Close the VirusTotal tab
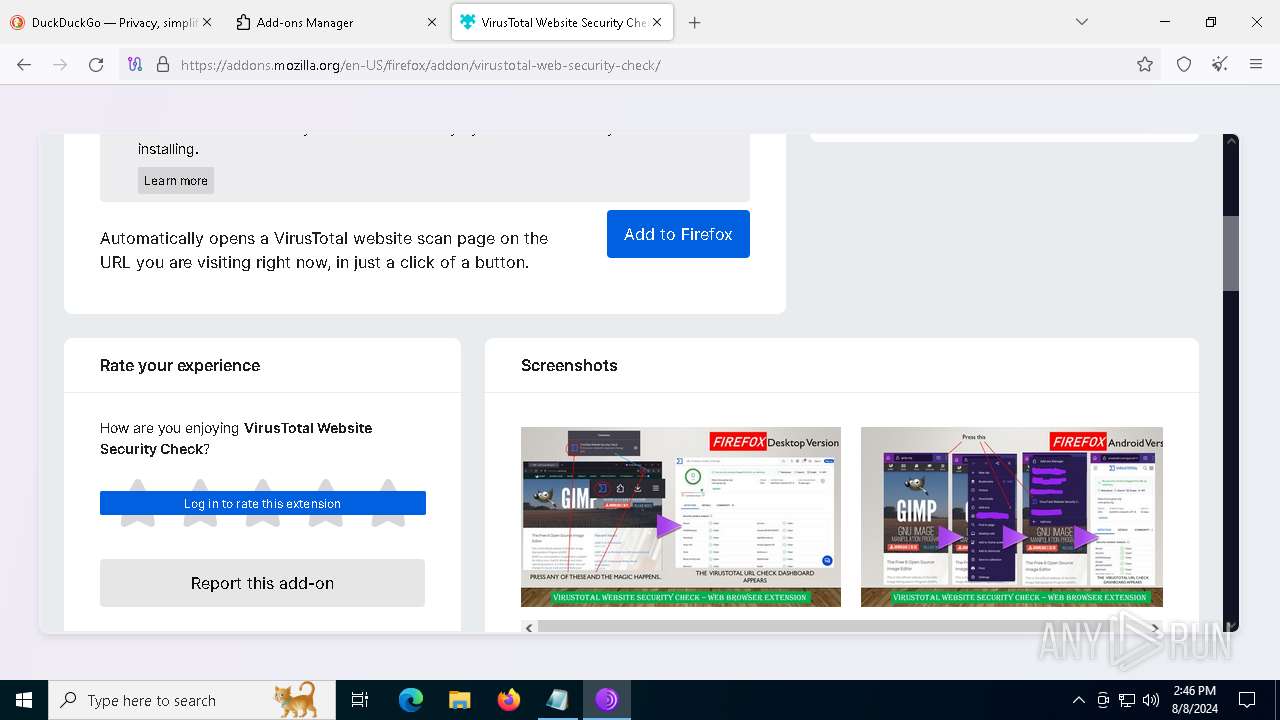The width and height of the screenshot is (1280, 720). click(x=657, y=22)
